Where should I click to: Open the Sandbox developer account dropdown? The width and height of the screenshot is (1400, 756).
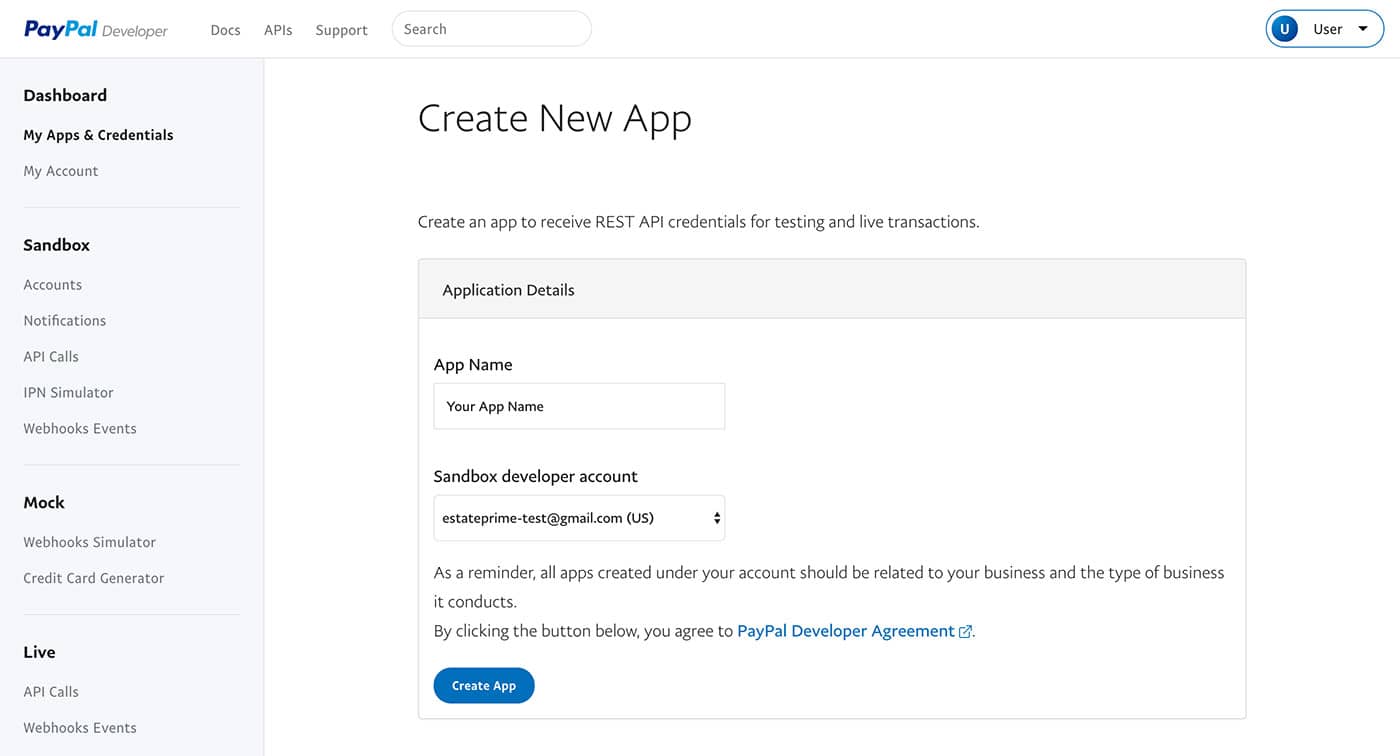click(x=579, y=518)
